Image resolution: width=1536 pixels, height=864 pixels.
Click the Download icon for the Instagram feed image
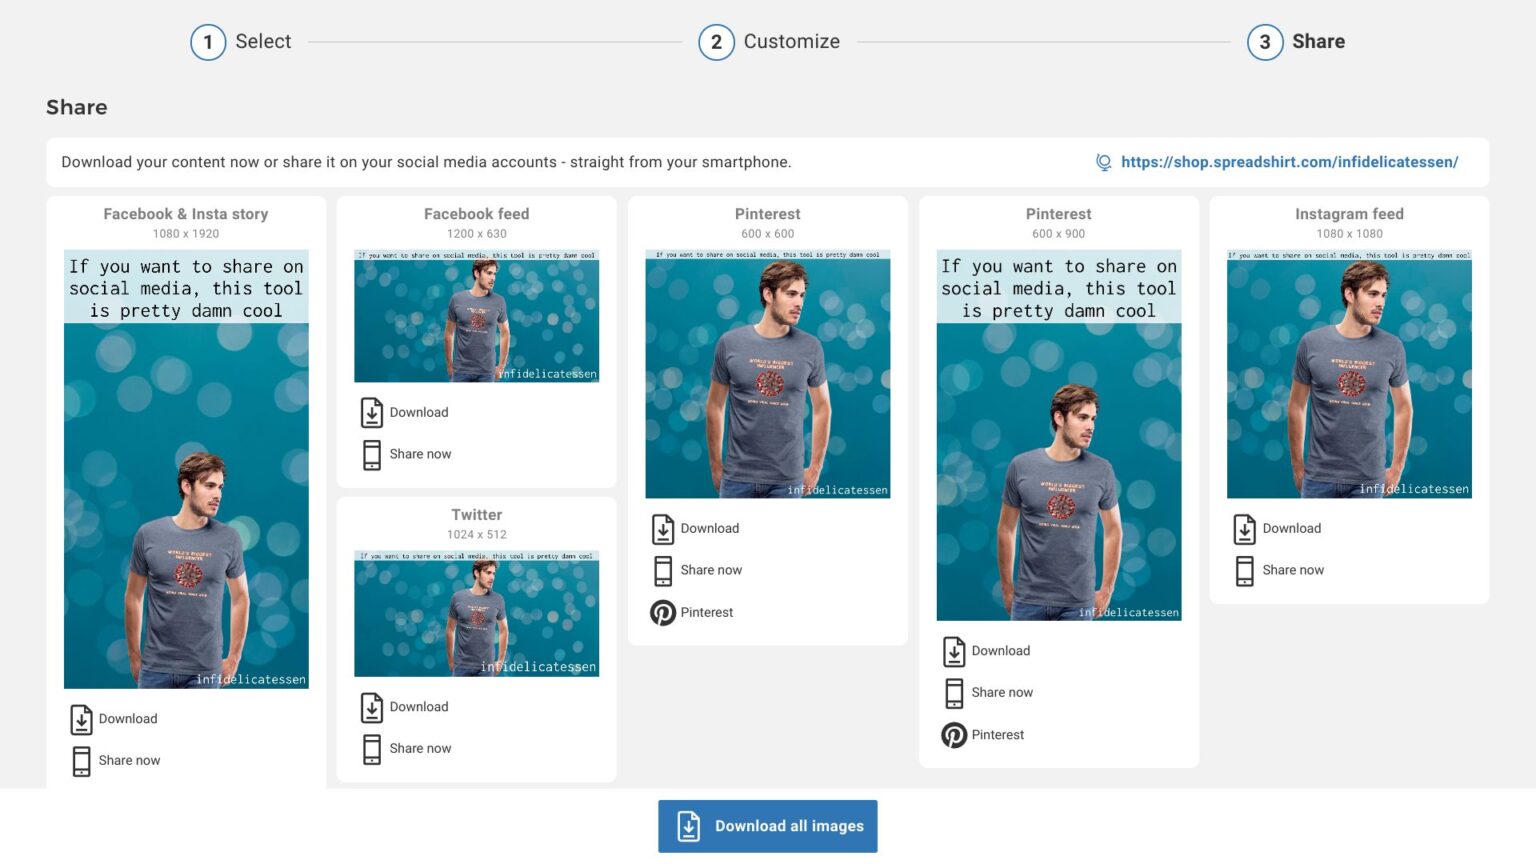pos(1244,528)
